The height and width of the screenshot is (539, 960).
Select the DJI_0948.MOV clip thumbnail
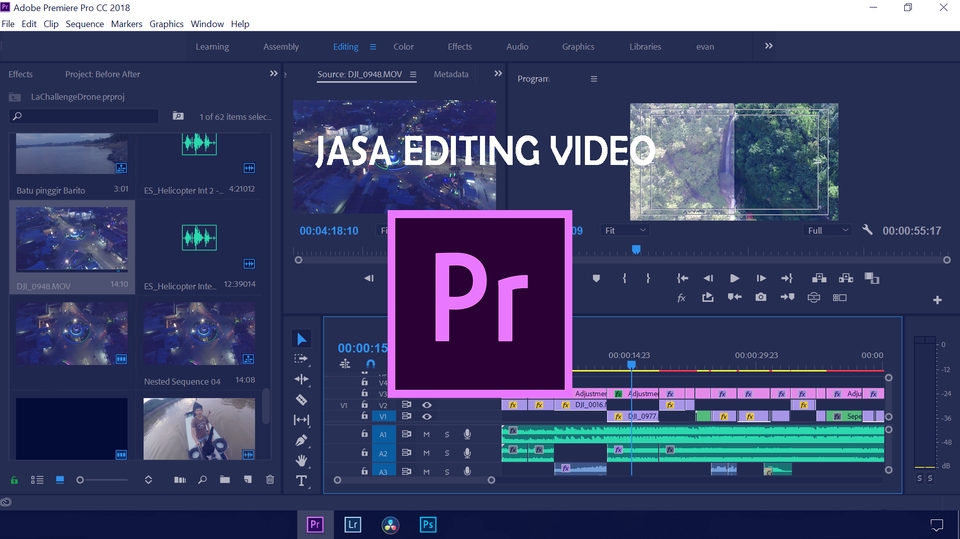(x=72, y=239)
